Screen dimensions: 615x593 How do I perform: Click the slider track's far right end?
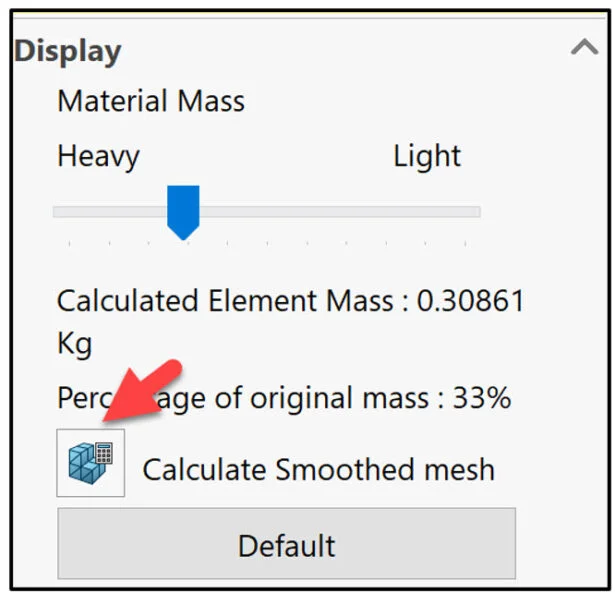[x=475, y=212]
